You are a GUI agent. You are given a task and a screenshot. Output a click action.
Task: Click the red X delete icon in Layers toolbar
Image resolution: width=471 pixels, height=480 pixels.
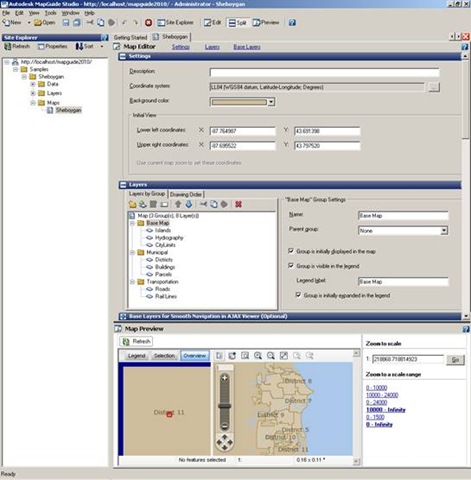tap(238, 204)
